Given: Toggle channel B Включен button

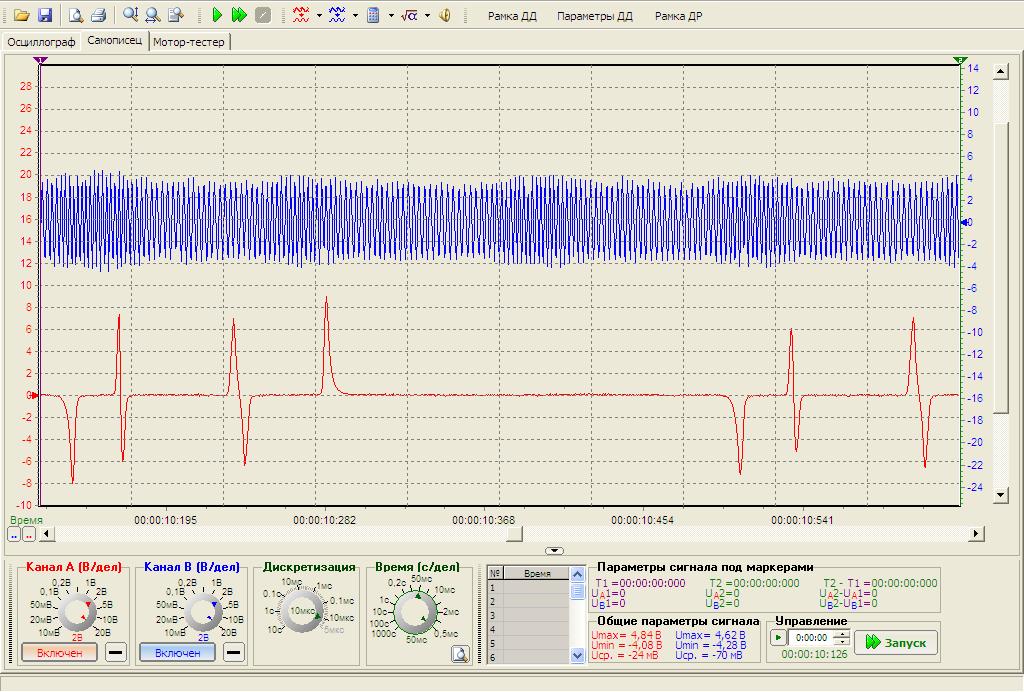Looking at the screenshot, I should tap(178, 652).
